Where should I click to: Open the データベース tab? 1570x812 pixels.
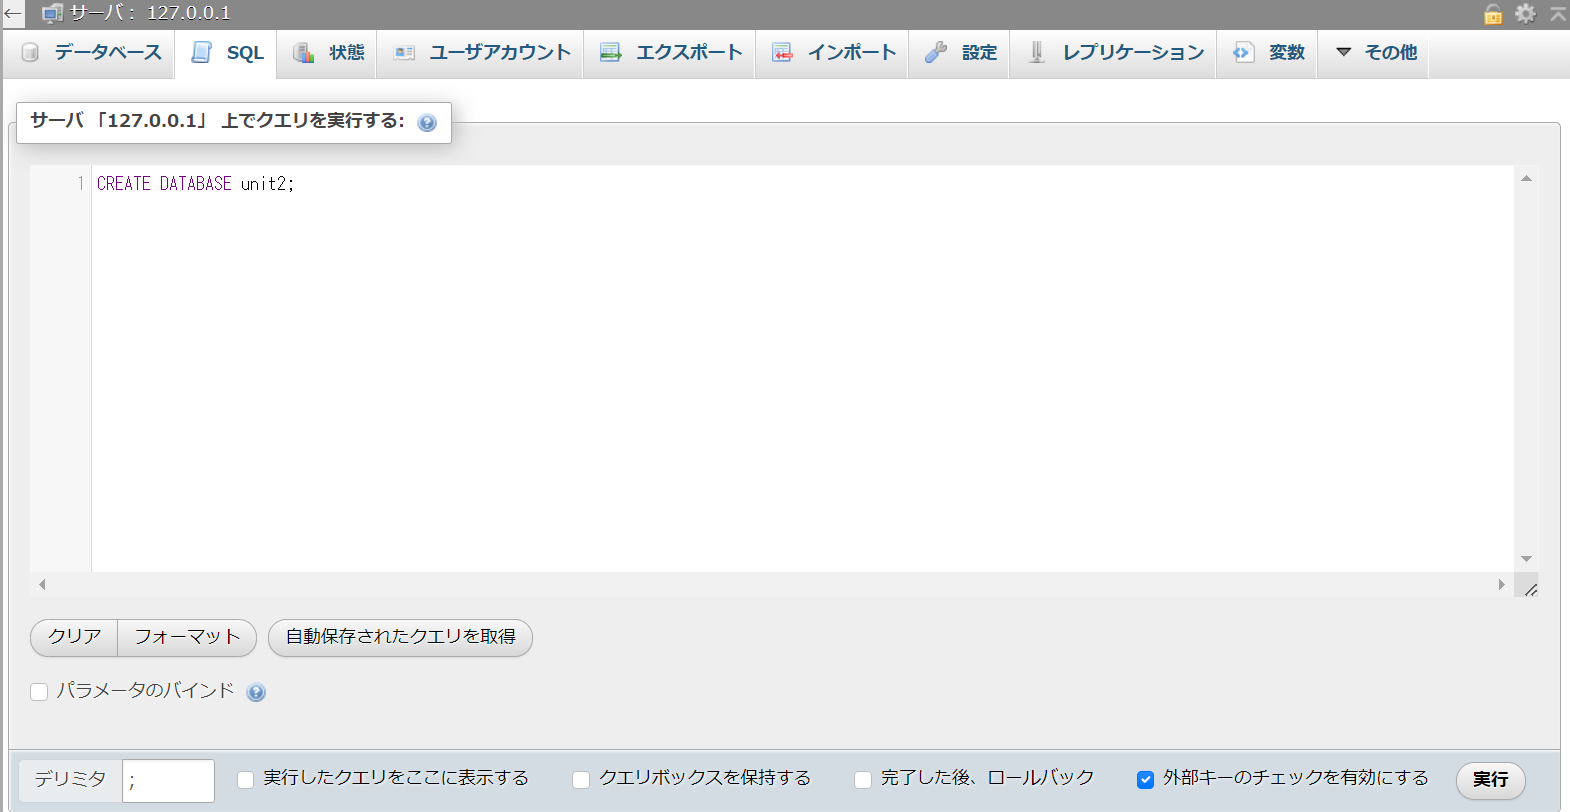(90, 53)
